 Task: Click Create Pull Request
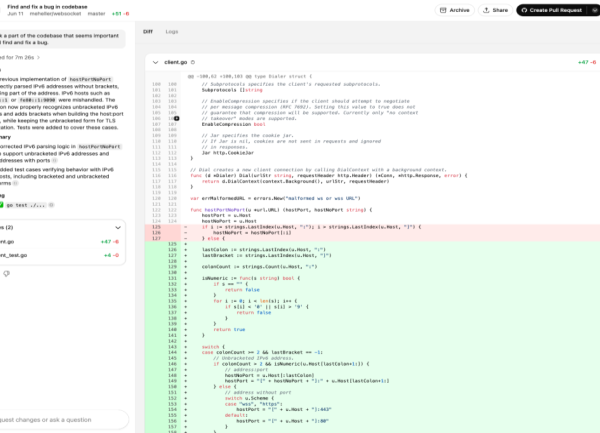[552, 10]
